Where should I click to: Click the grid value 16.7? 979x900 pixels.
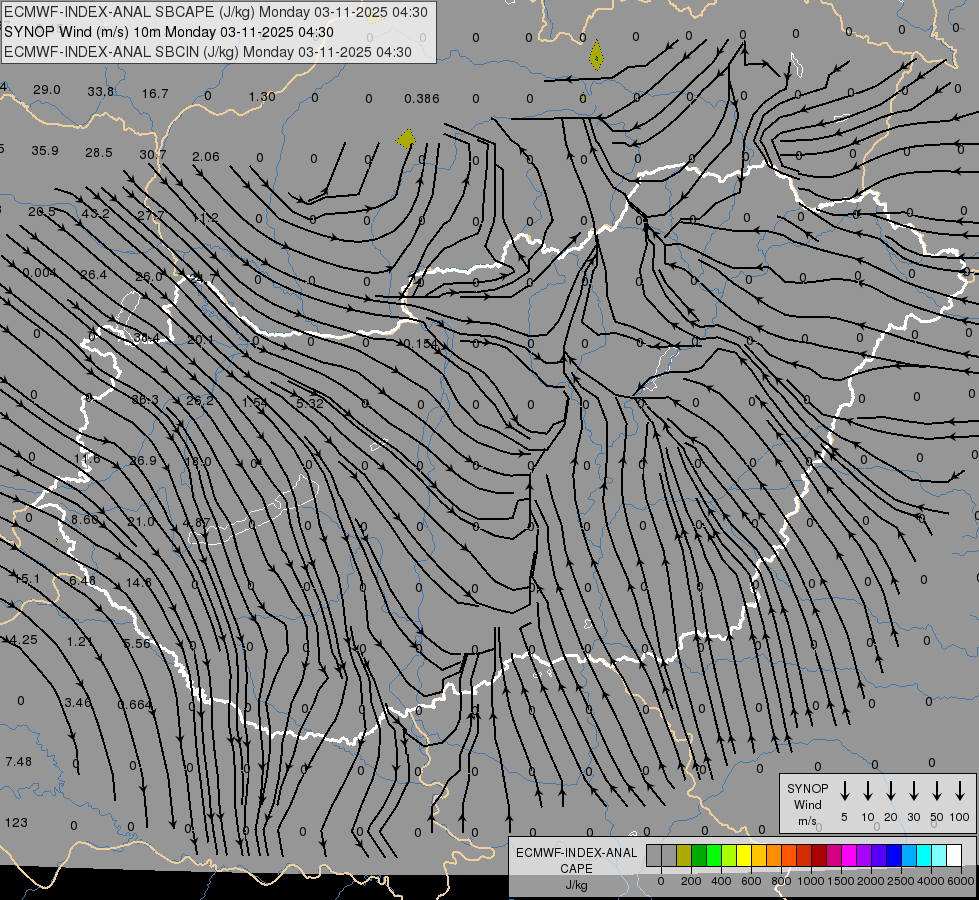(155, 94)
